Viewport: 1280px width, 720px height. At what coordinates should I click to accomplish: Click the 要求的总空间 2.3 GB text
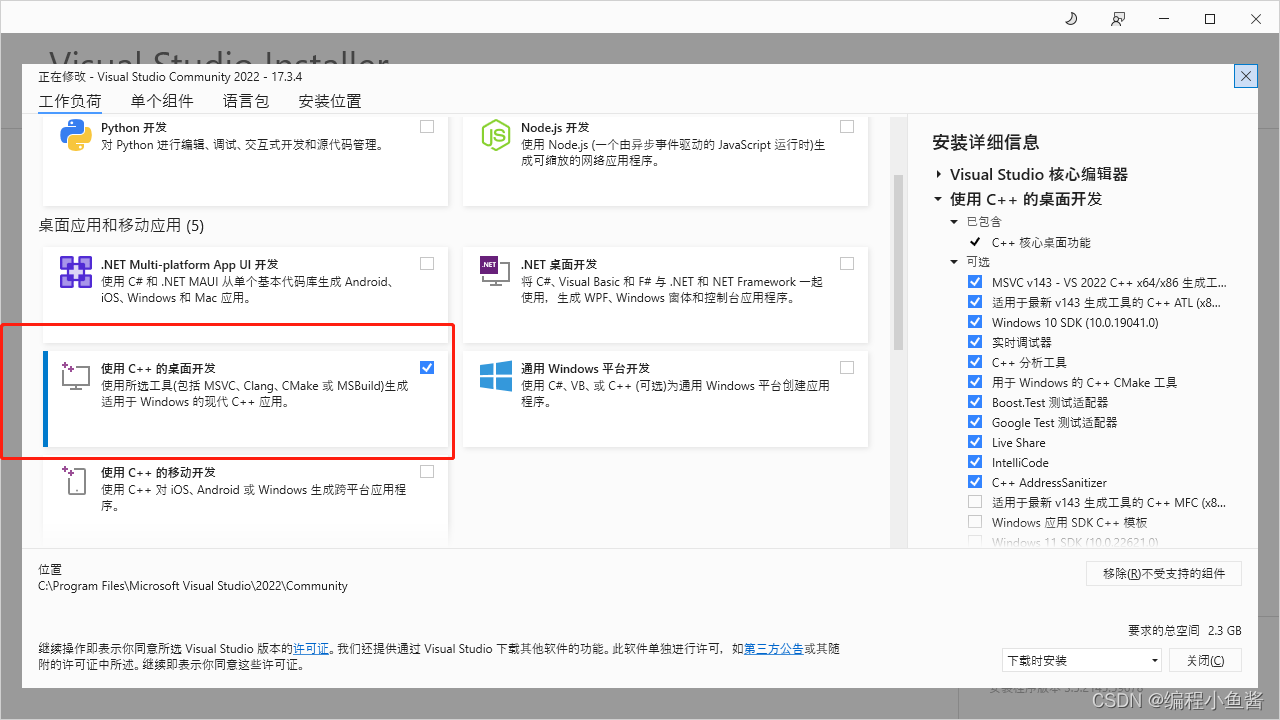tap(1184, 631)
